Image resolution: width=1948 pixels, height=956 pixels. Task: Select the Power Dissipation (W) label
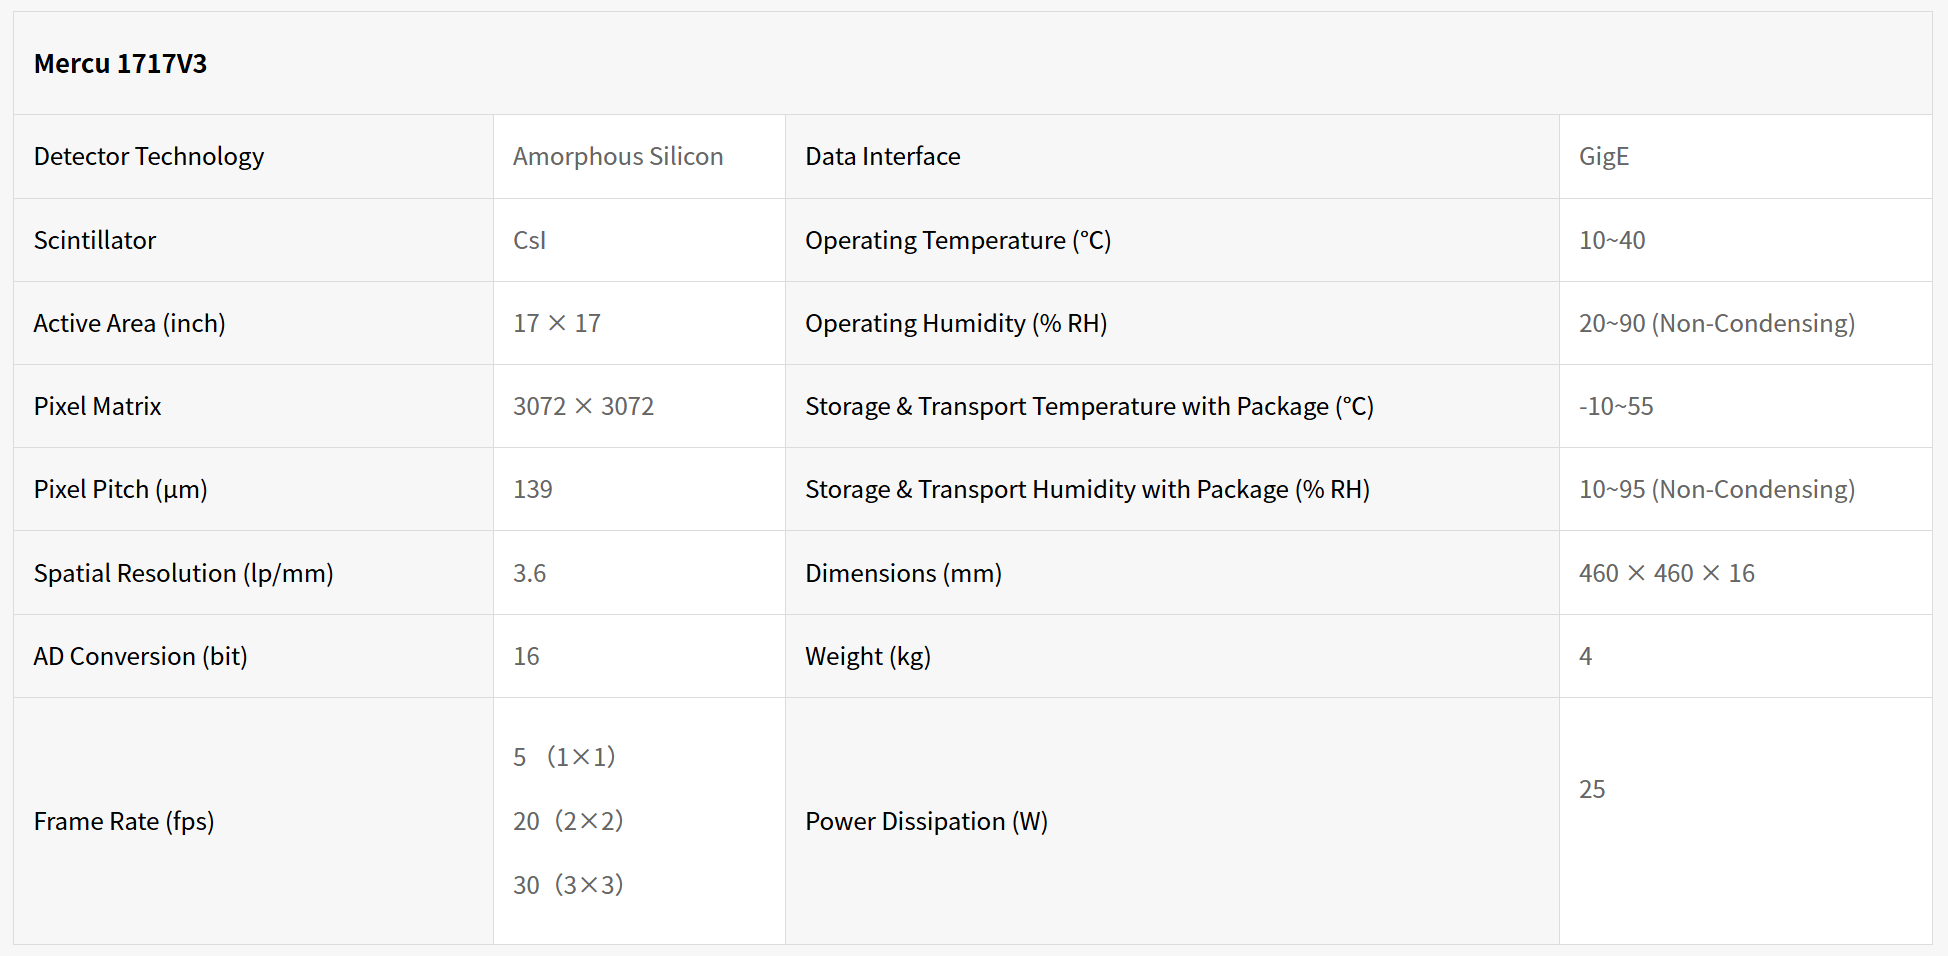click(x=926, y=822)
